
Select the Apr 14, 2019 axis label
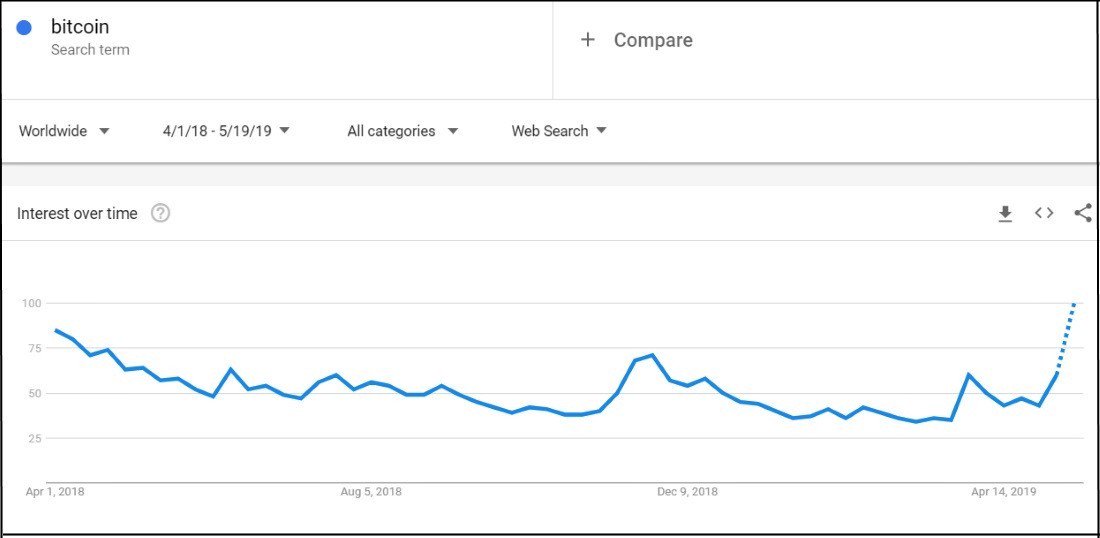(1004, 492)
